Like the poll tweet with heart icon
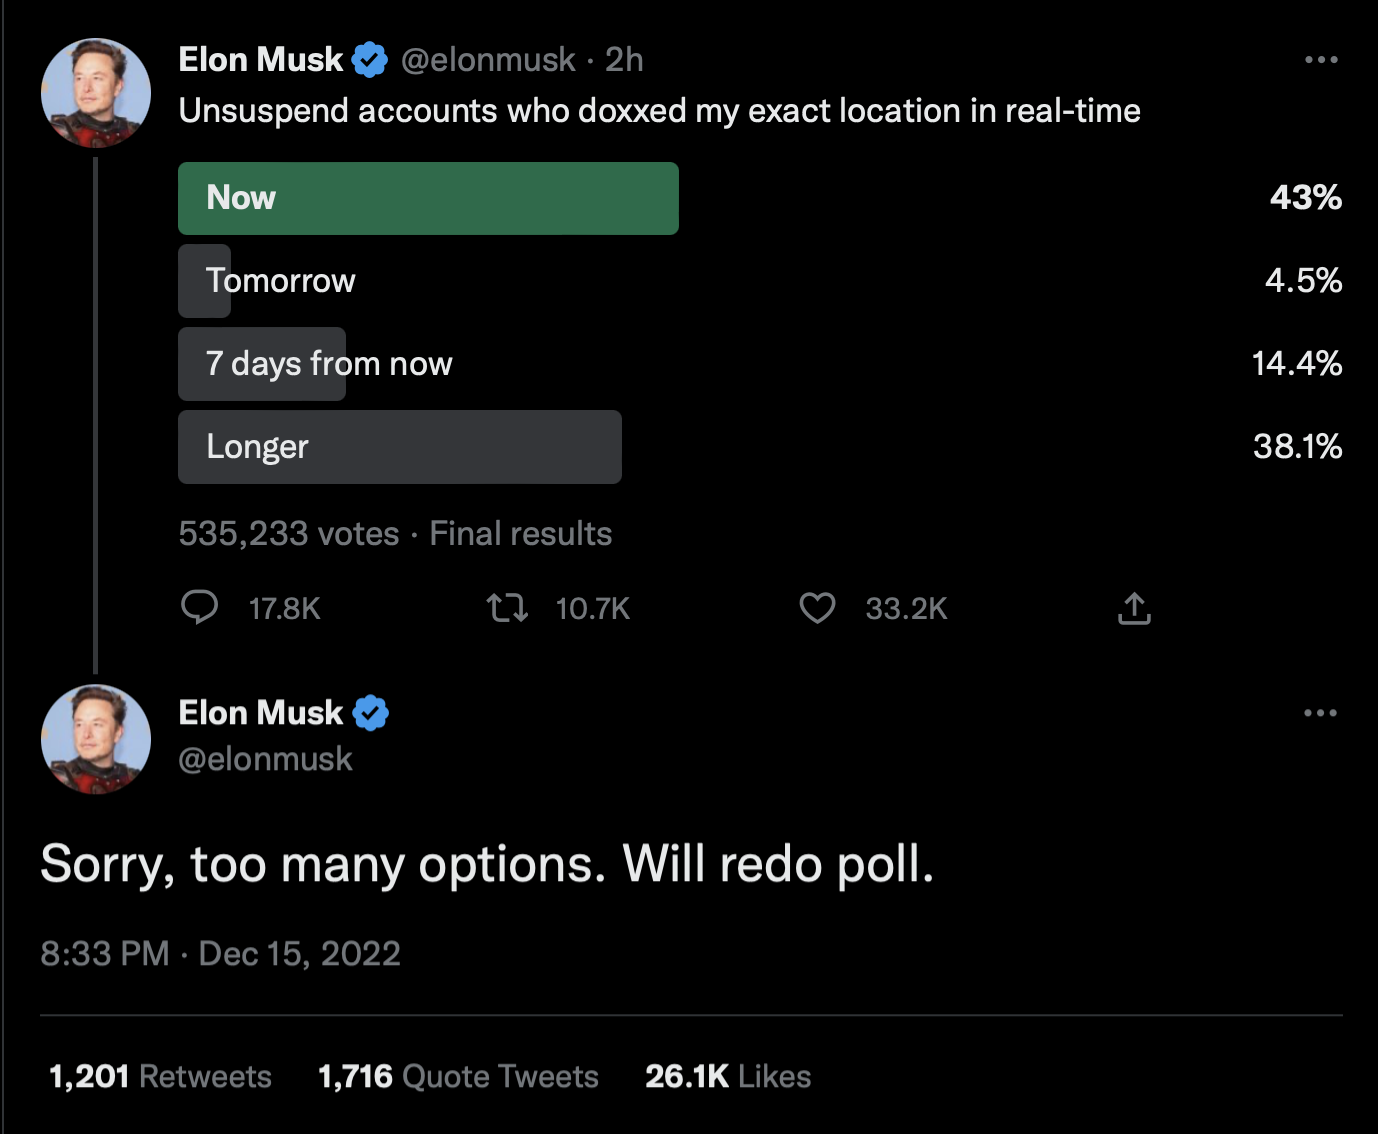 click(817, 607)
